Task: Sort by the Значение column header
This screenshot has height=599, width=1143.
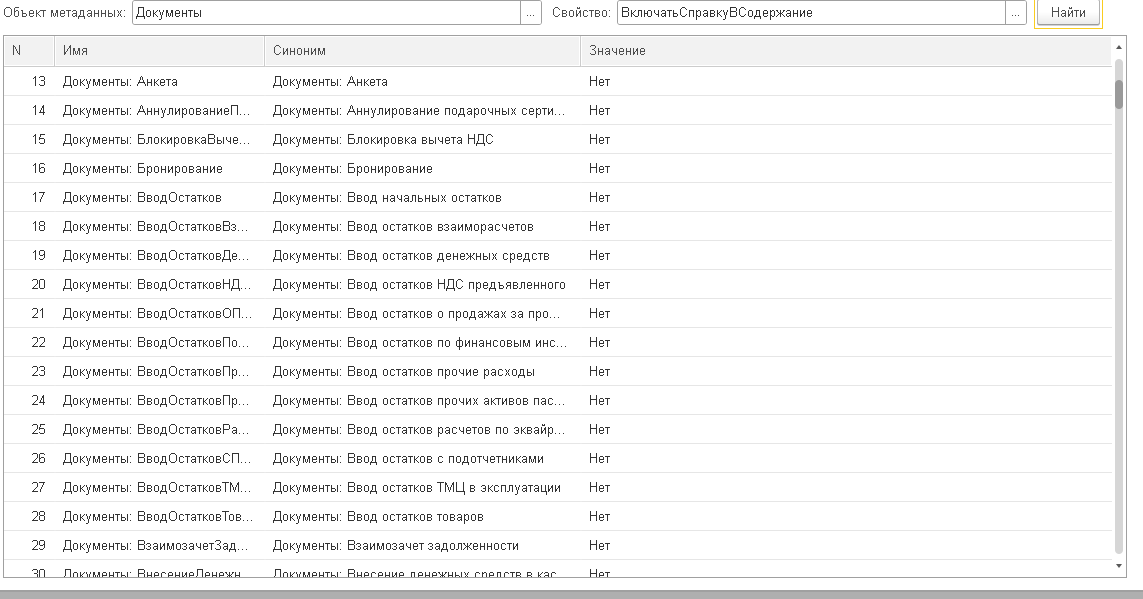Action: [x=846, y=51]
